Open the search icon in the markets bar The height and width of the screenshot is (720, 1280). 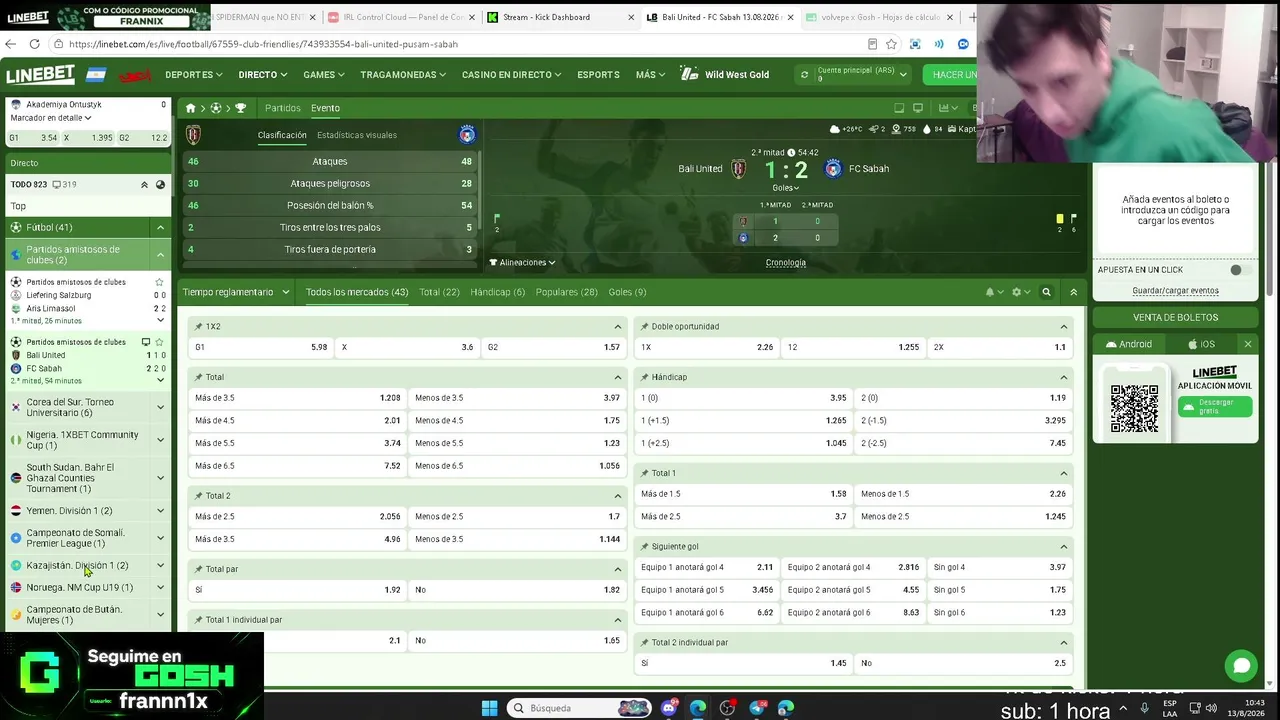click(x=1046, y=292)
